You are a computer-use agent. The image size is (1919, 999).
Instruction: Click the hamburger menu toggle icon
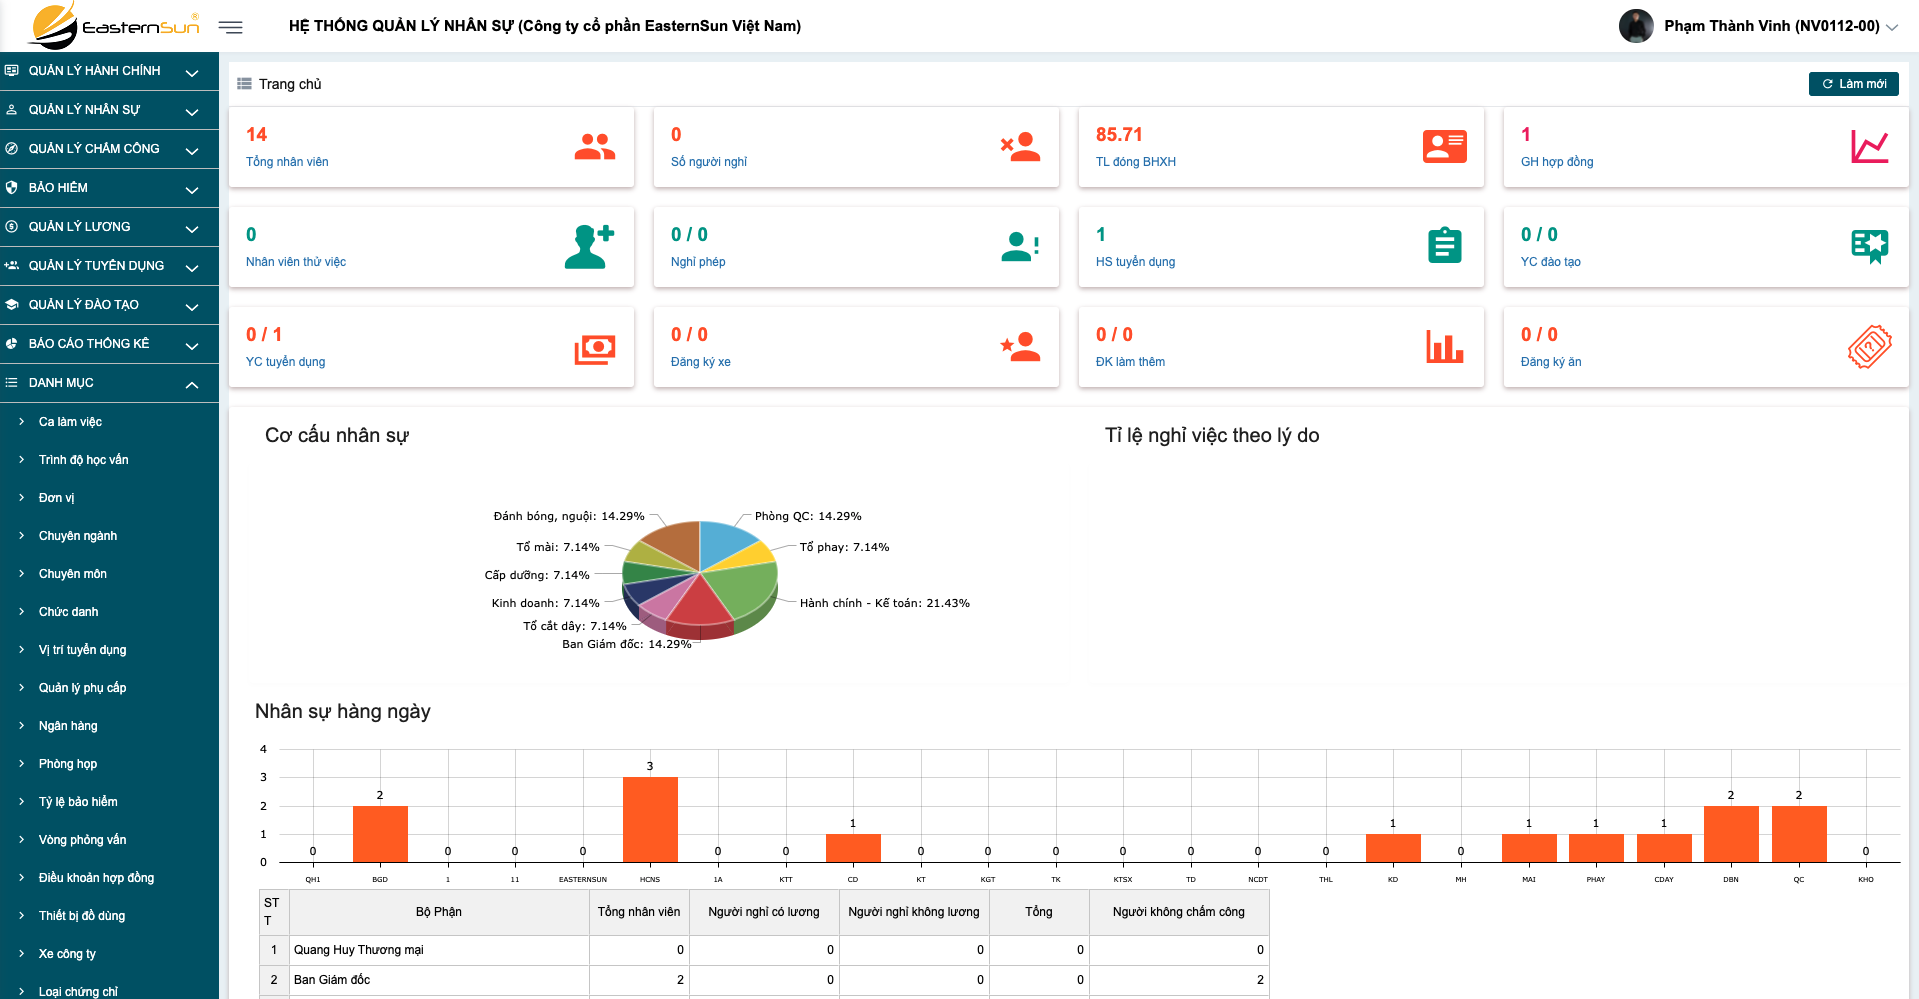point(230,27)
